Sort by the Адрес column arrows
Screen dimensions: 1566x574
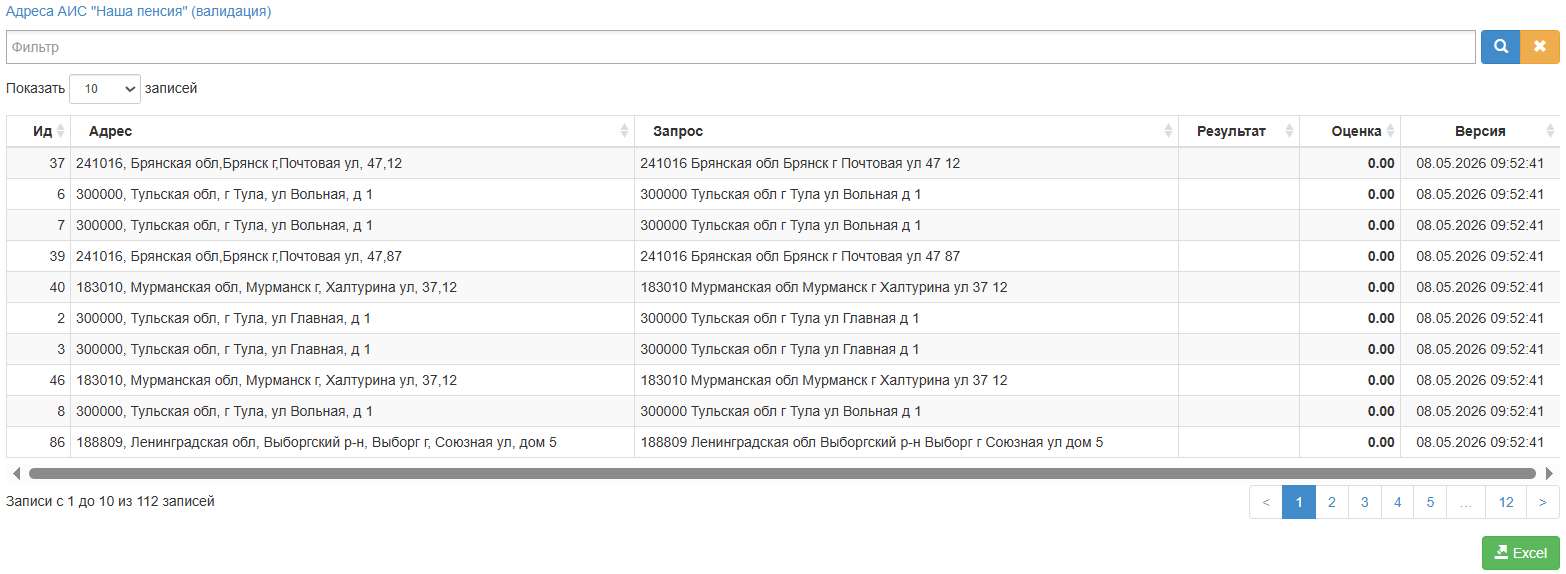click(625, 131)
